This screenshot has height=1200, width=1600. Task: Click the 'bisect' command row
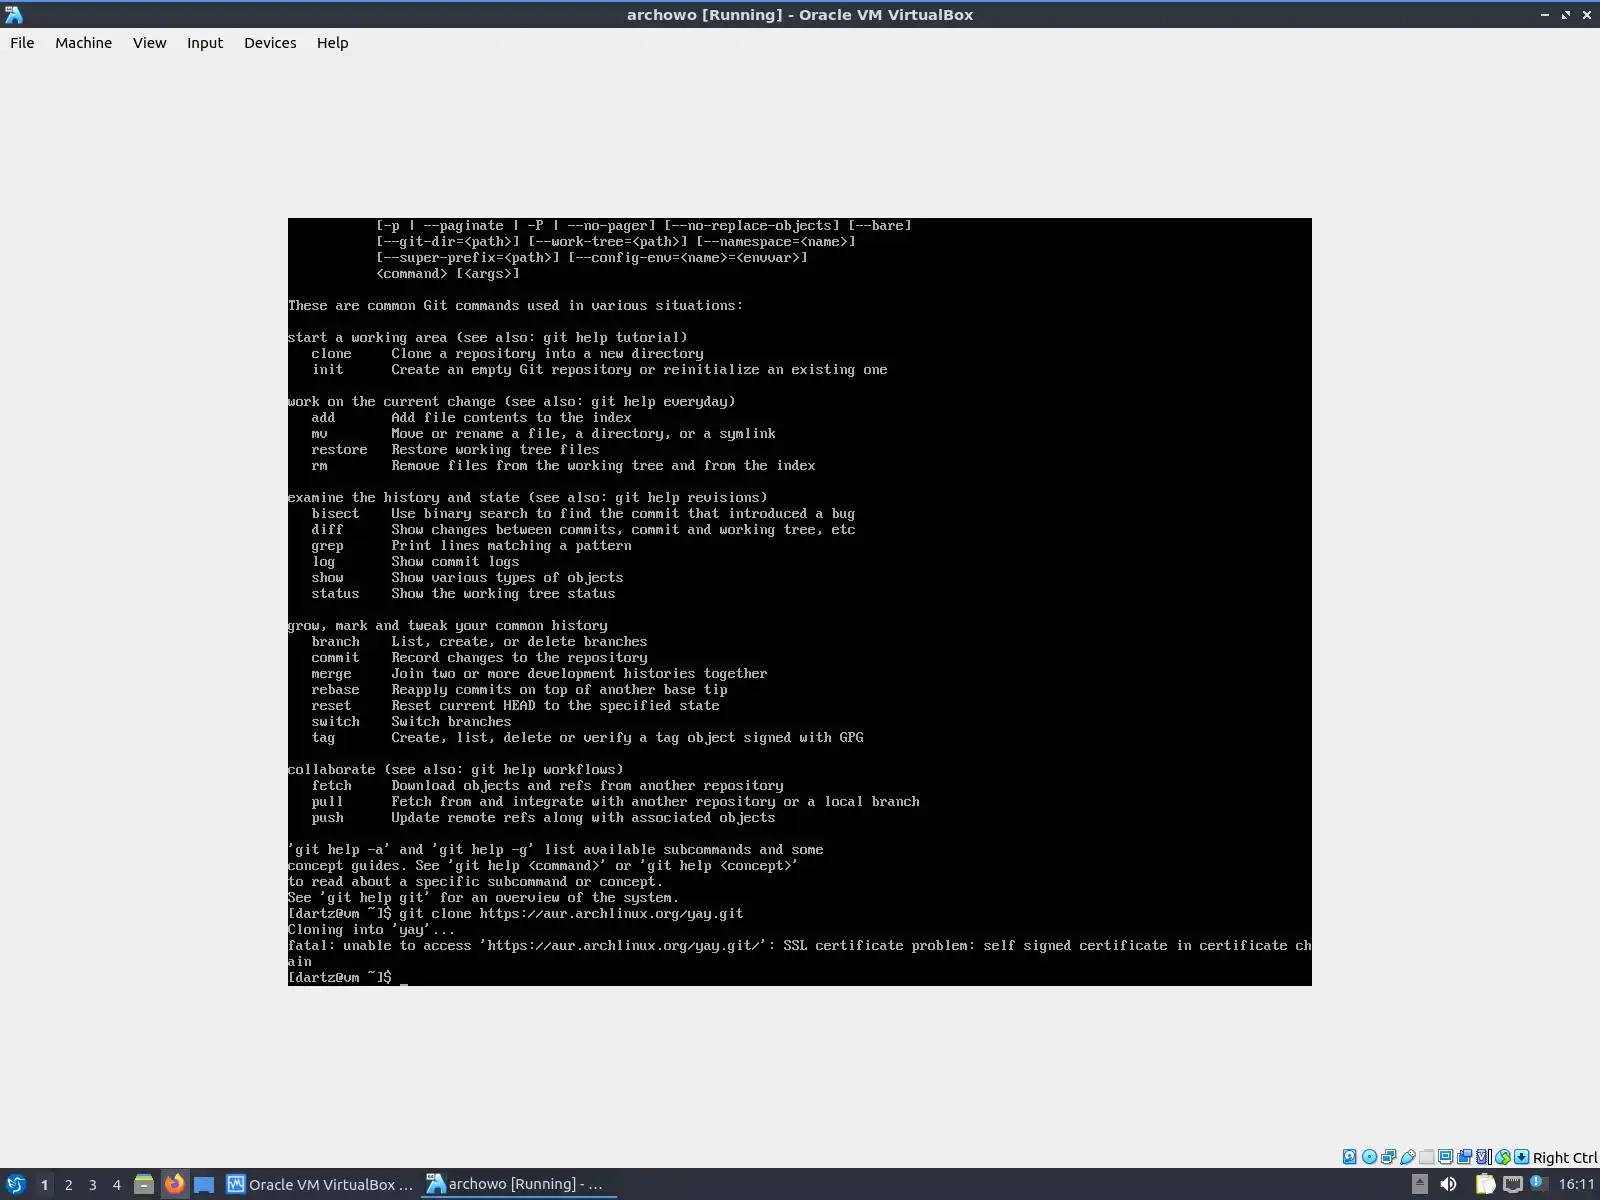click(583, 513)
